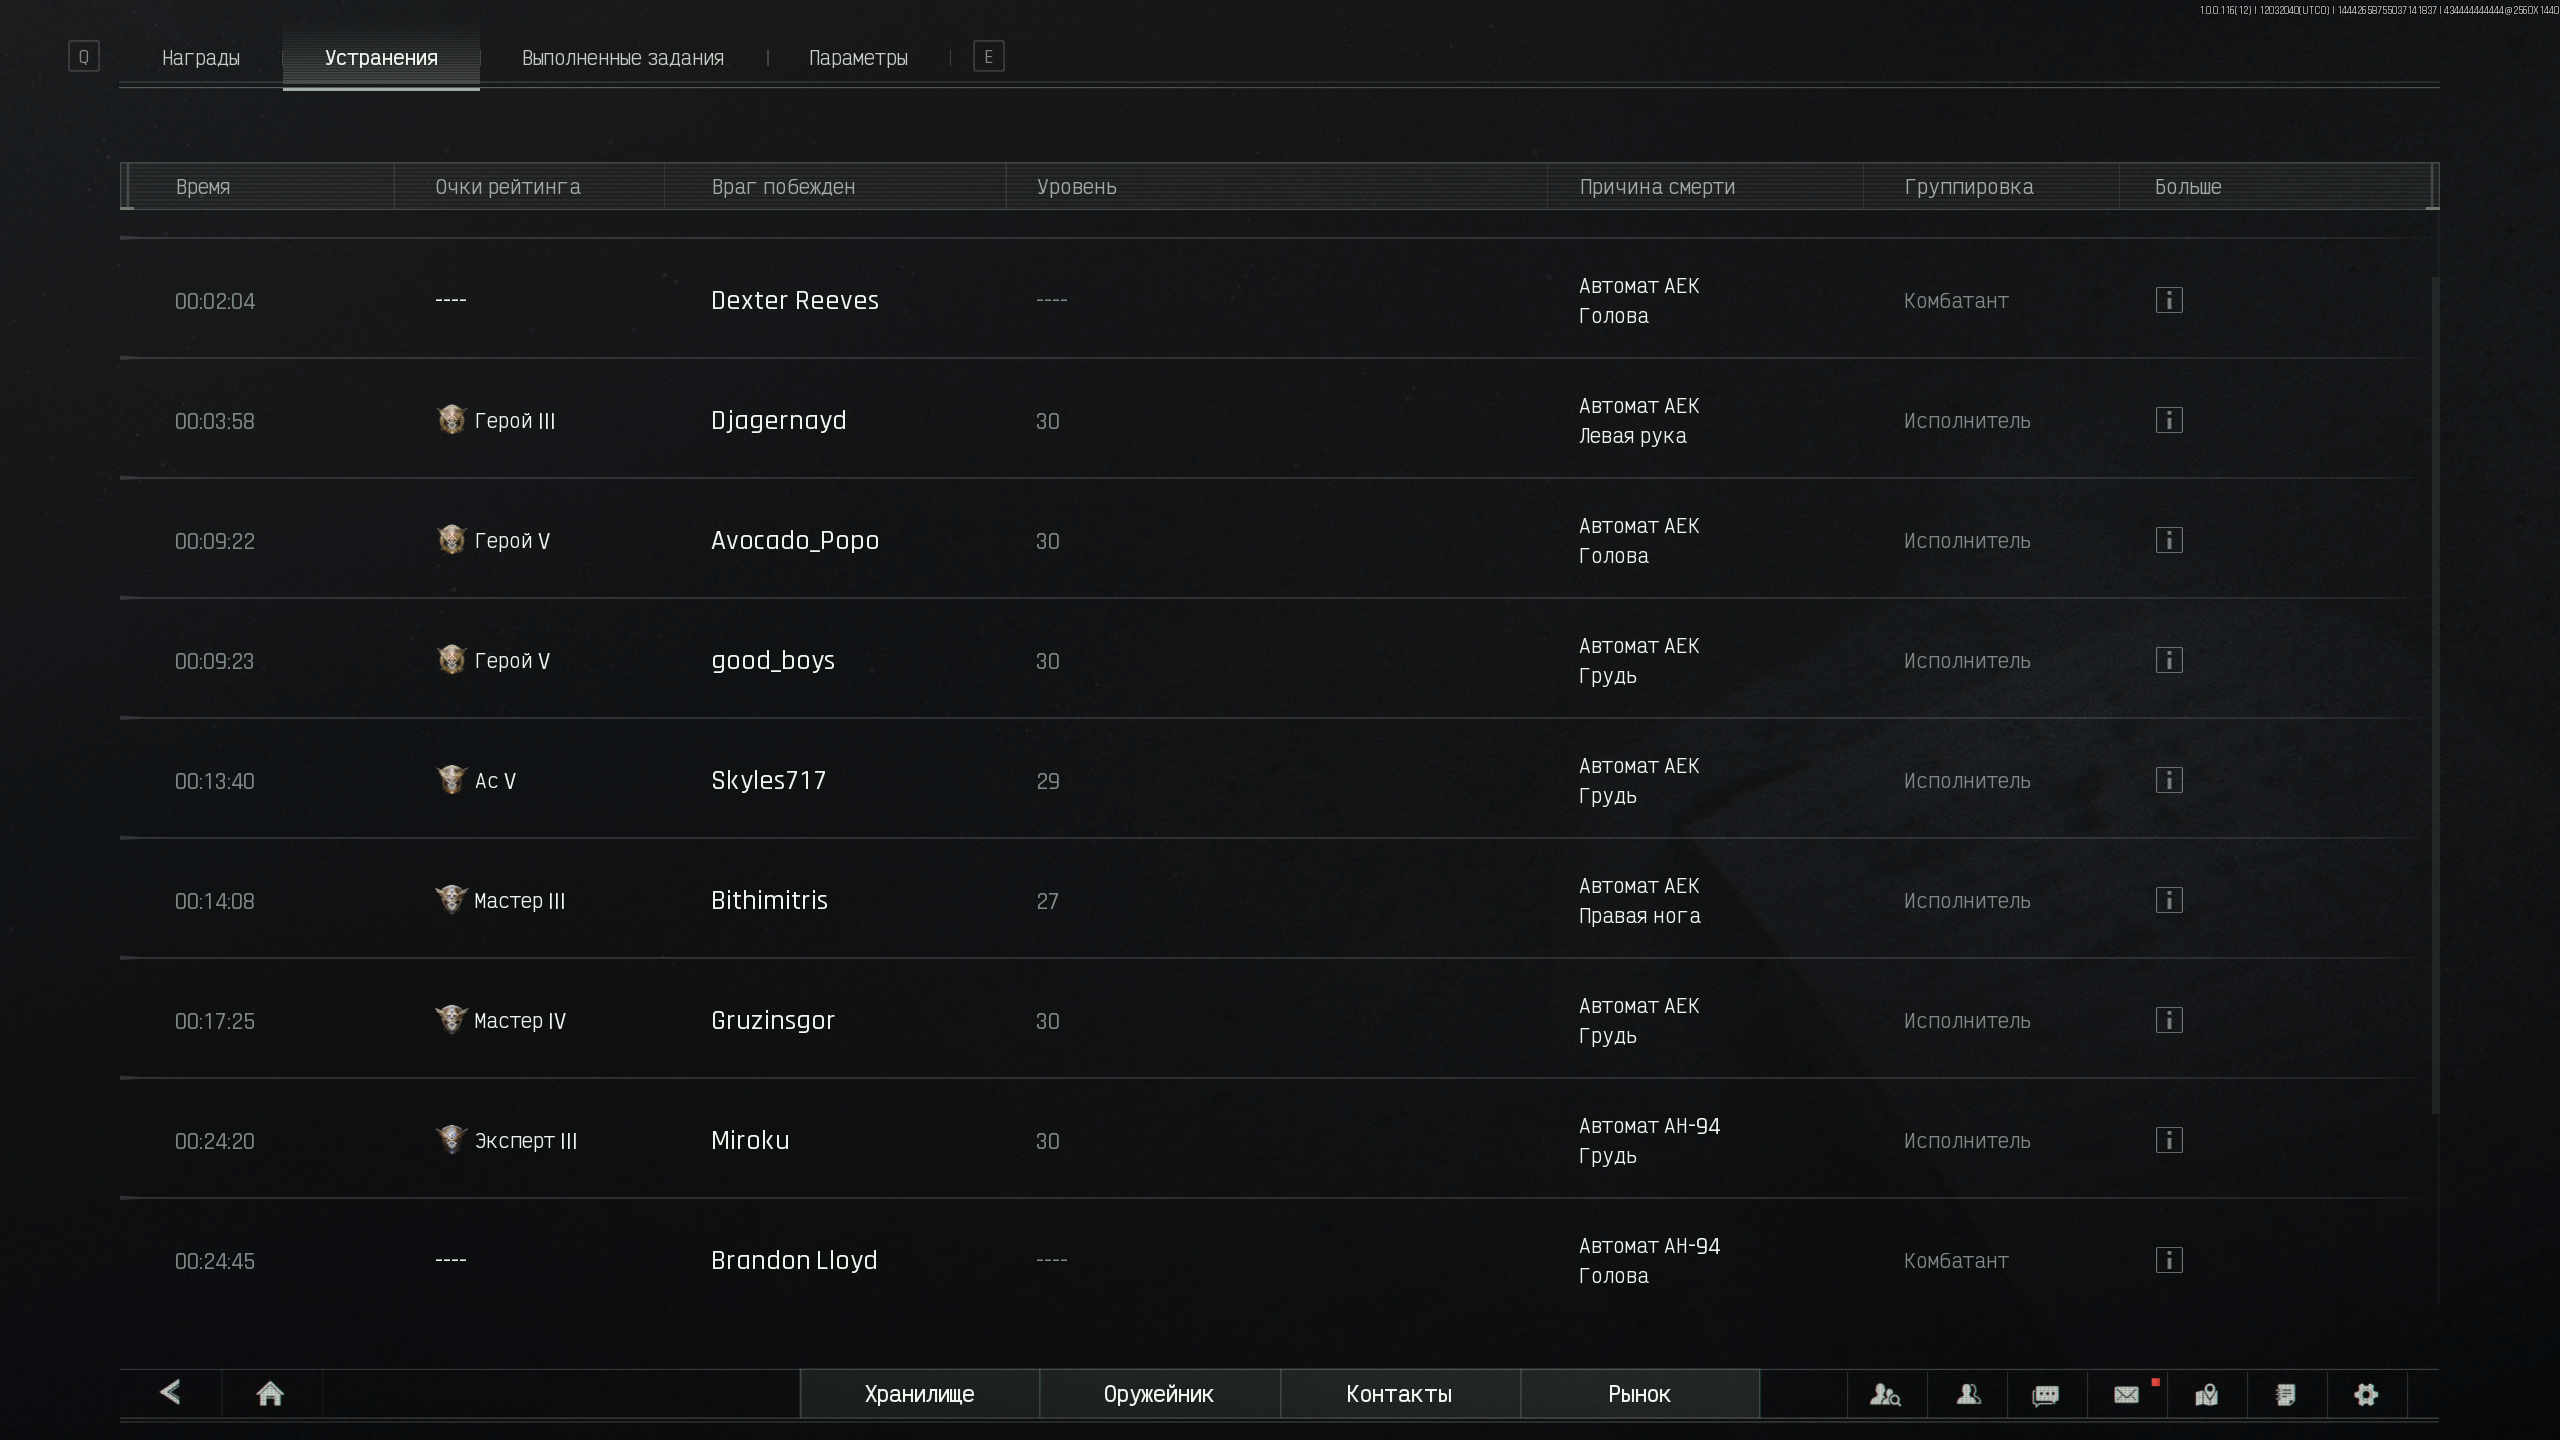
Task: Open the friends list icon
Action: click(x=1968, y=1394)
